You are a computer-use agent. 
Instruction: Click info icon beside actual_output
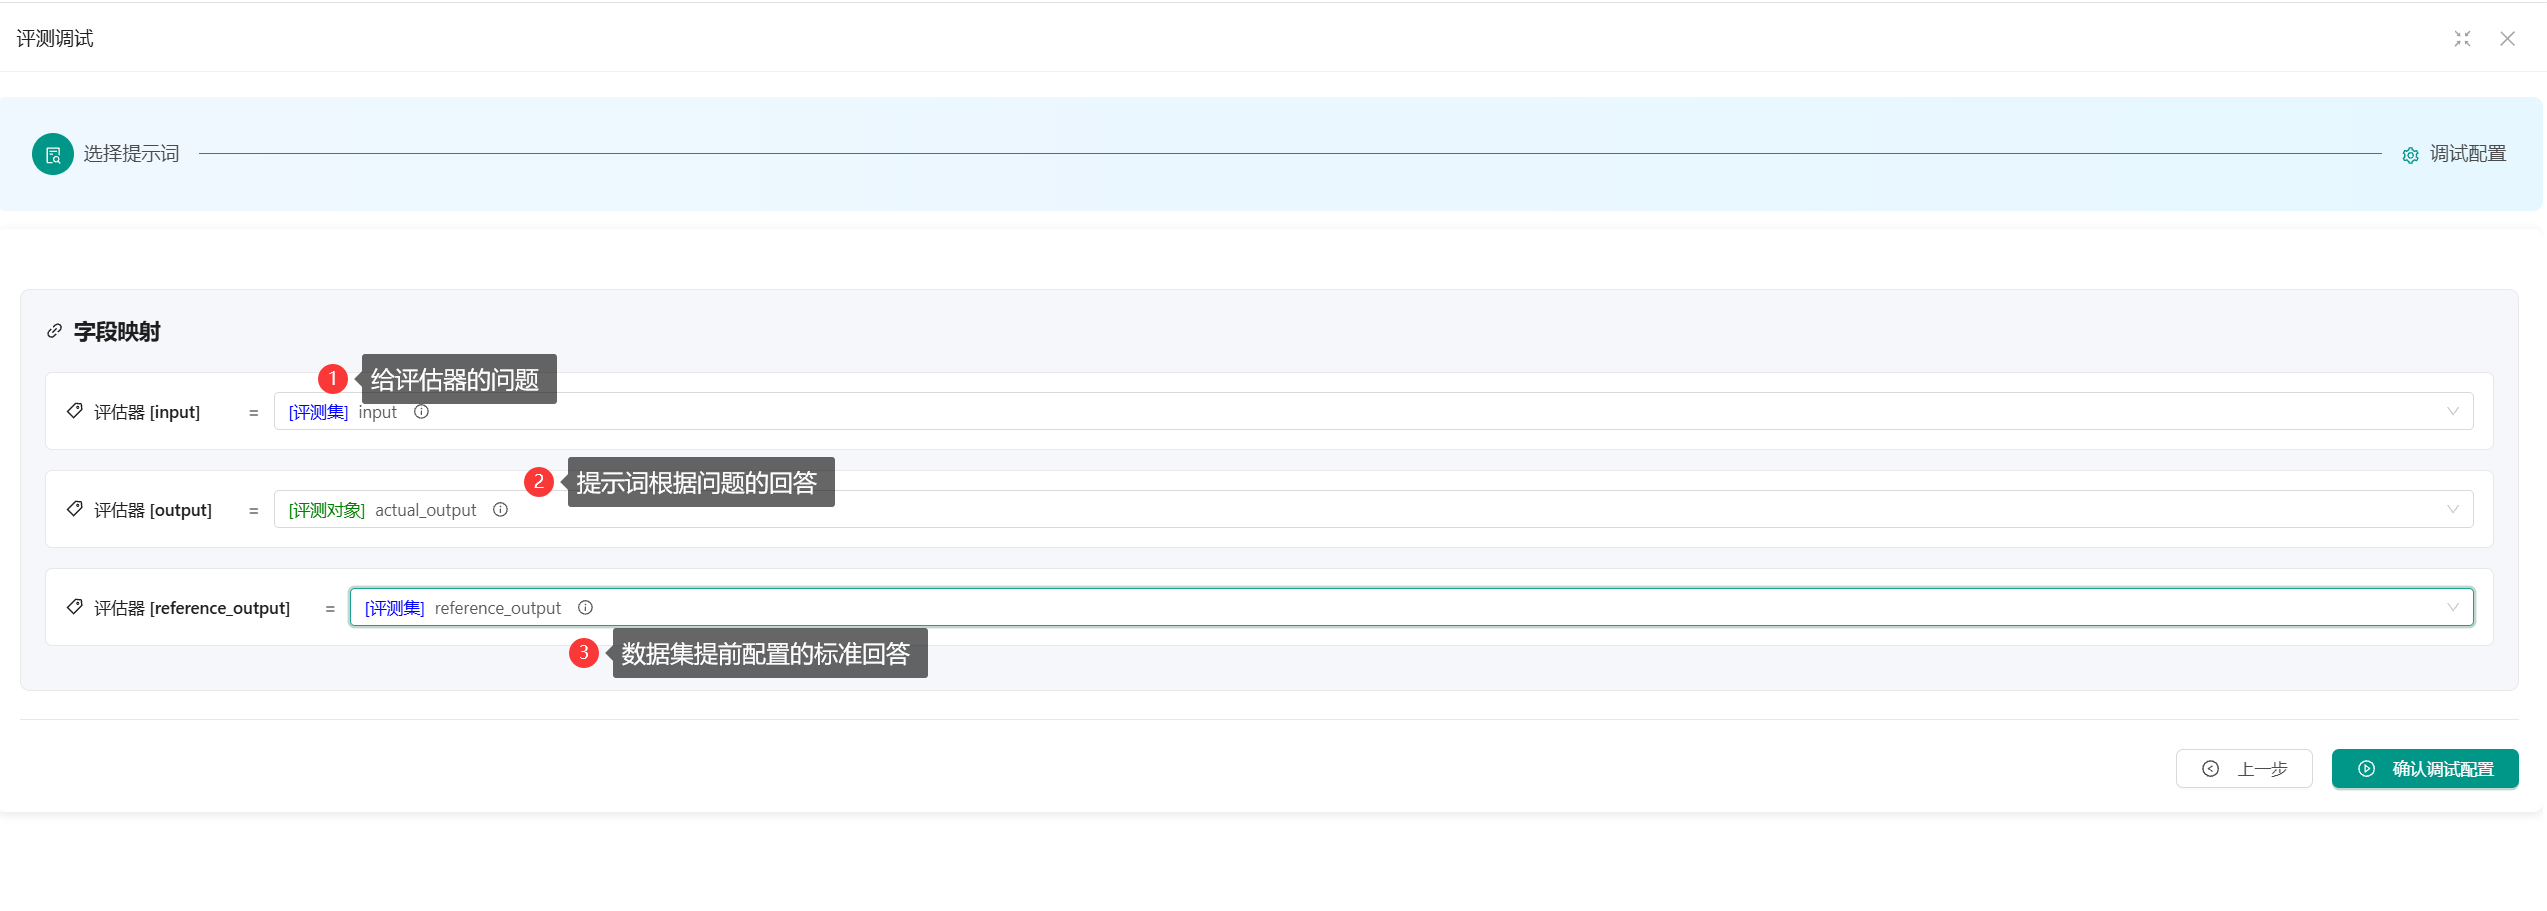click(x=501, y=510)
